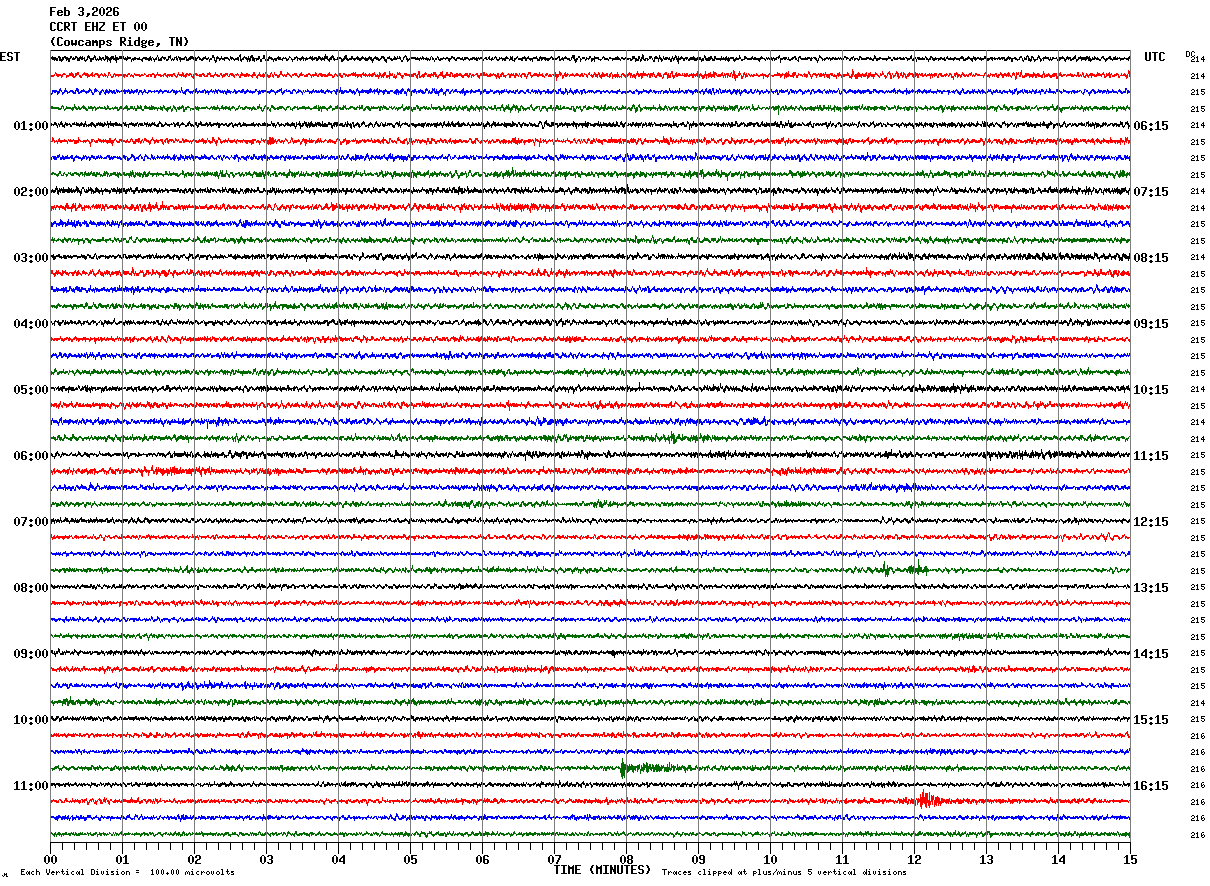Click minute tick label 01 on time axis
This screenshot has width=1210, height=886.
[122, 859]
